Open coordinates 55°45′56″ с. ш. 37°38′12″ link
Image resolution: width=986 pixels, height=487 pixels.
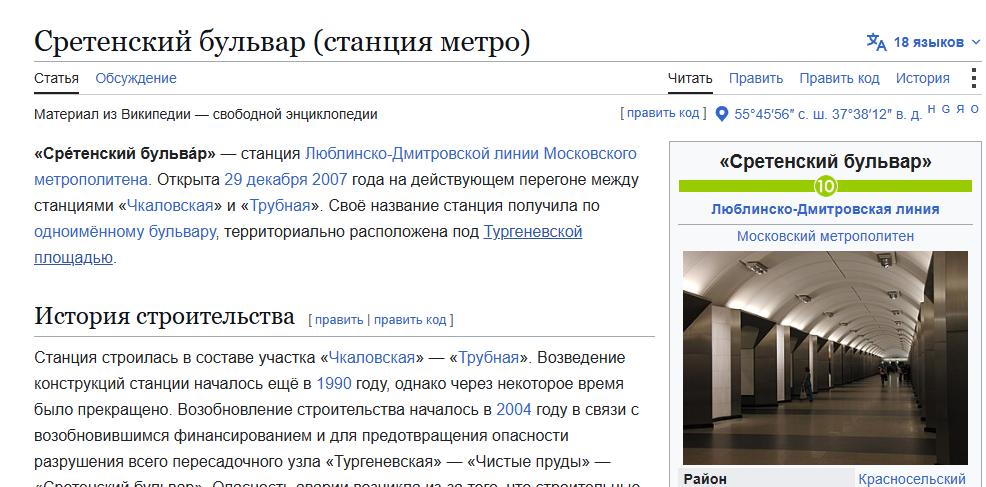(828, 115)
